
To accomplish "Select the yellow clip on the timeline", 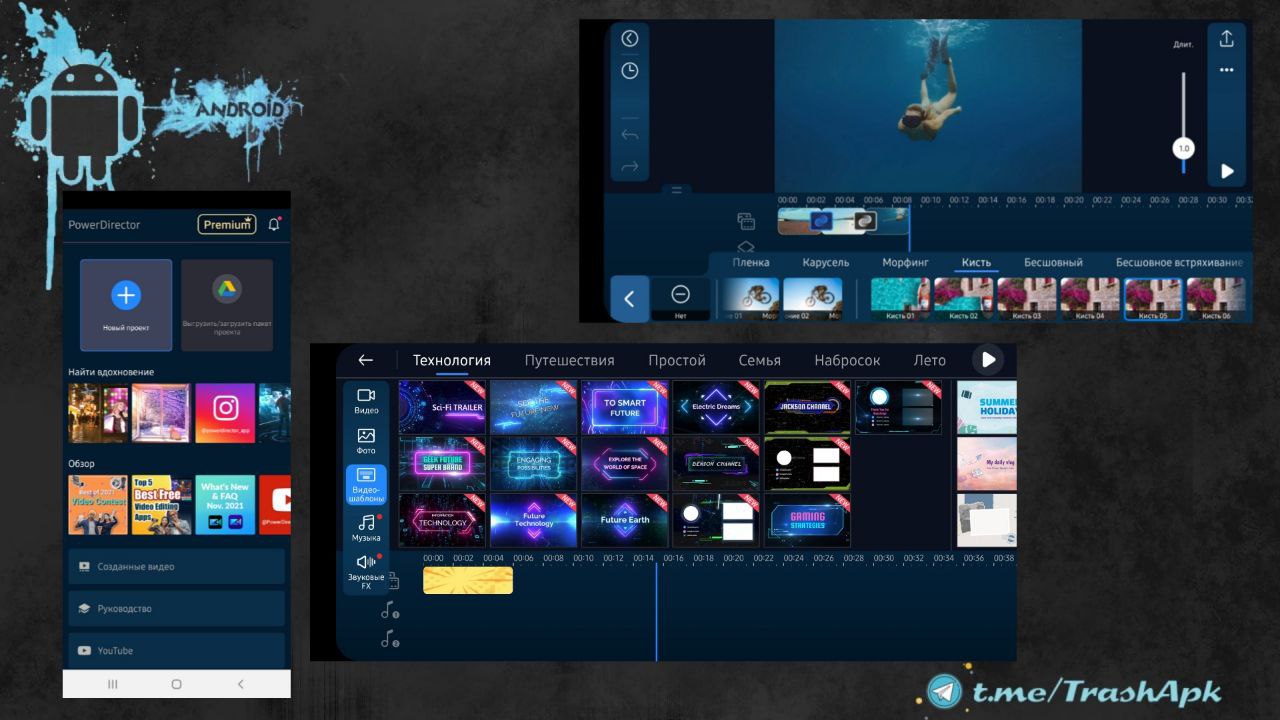I will tap(468, 580).
